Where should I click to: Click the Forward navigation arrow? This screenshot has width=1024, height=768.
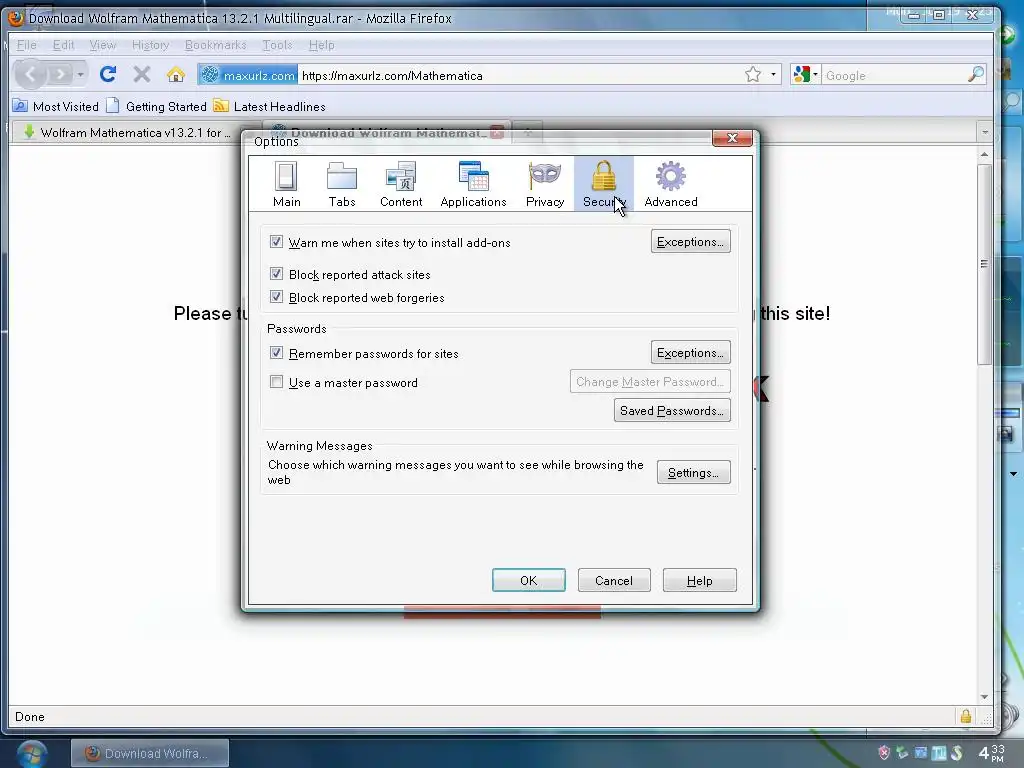point(59,74)
